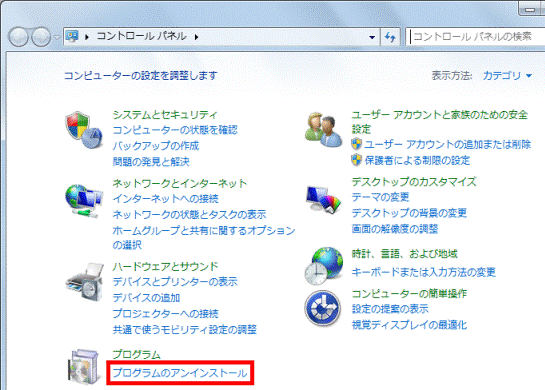Screen dimensions: 545x390
Task: Click the Back navigation button
Action: (x=18, y=36)
